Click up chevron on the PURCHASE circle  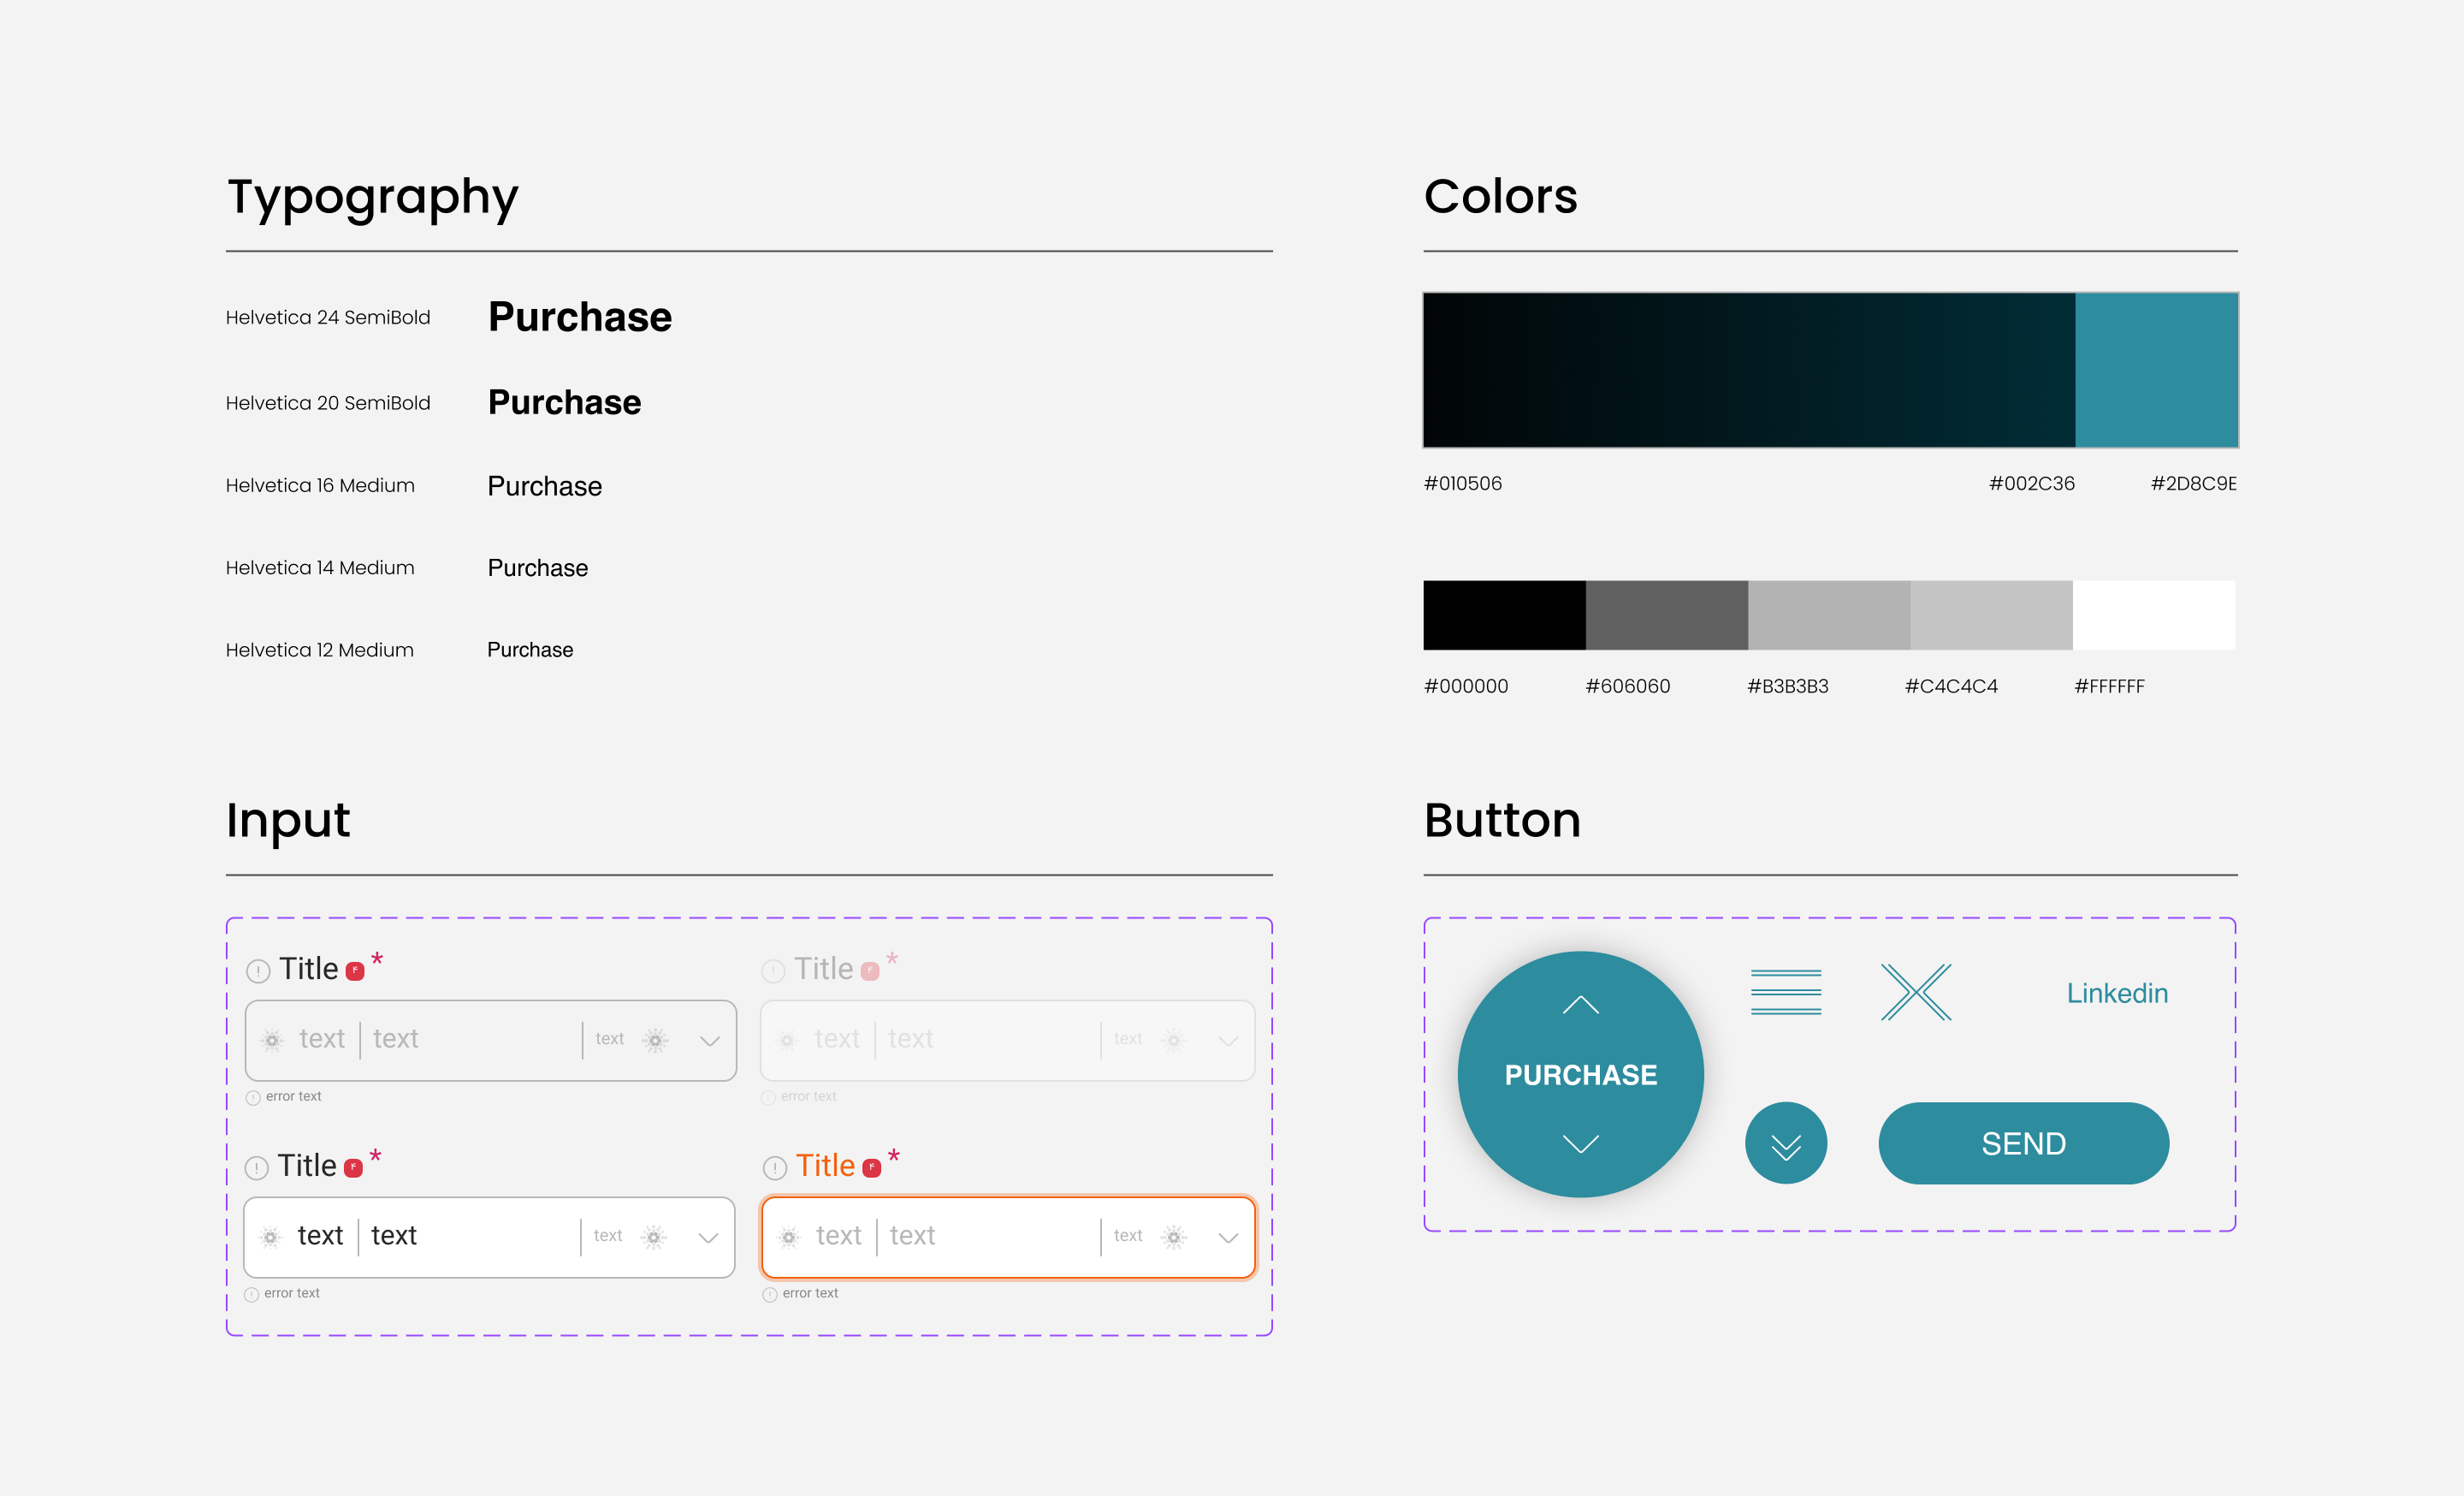coord(1580,1005)
